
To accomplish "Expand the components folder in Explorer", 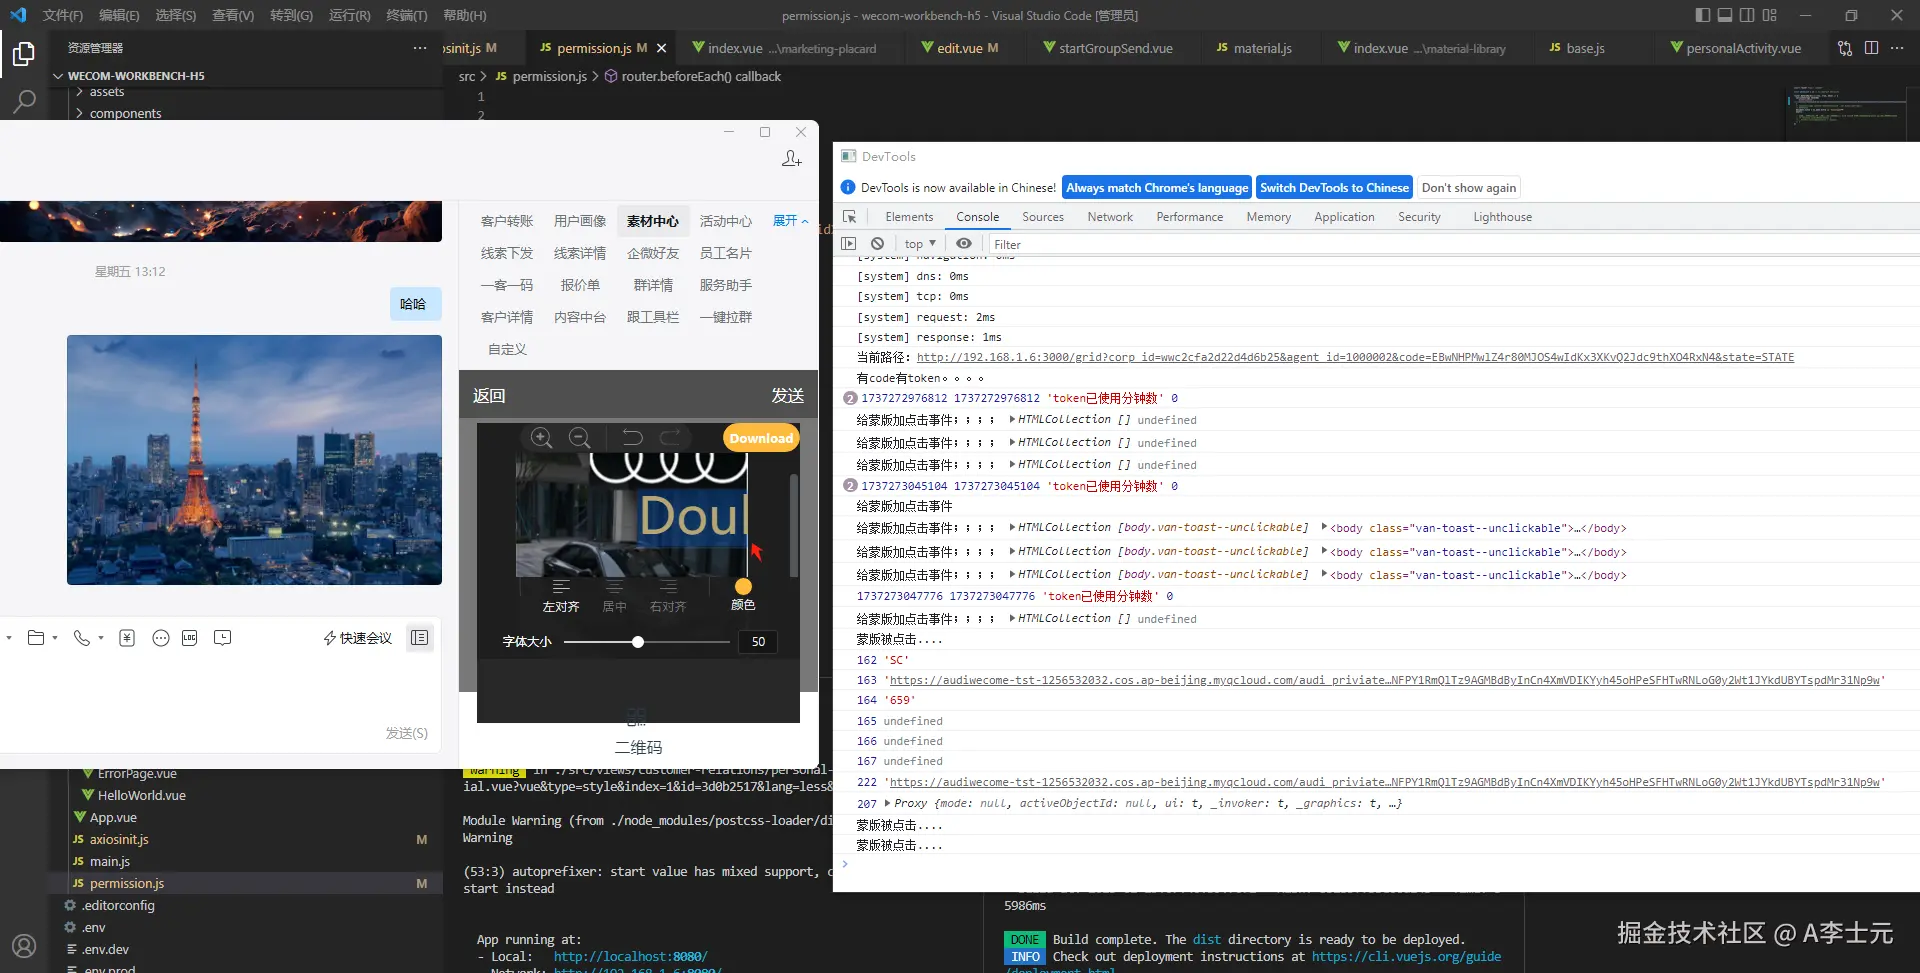I will (x=125, y=113).
